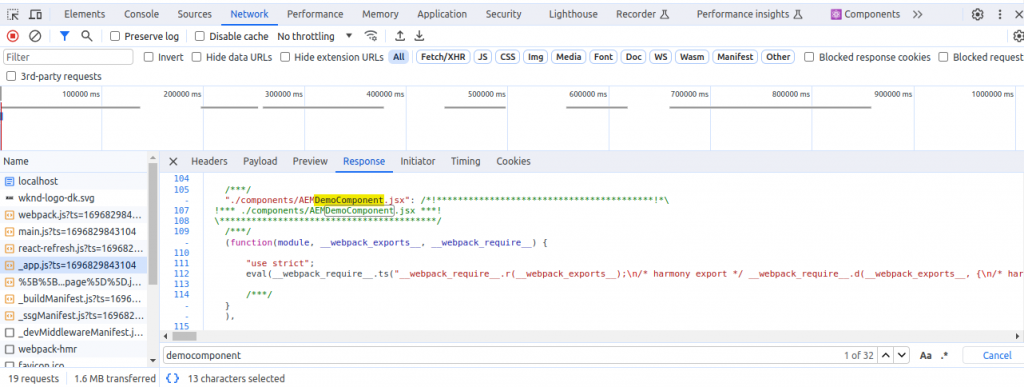This screenshot has width=1024, height=387.
Task: Show more DevTools tabs chevron
Action: pyautogui.click(x=918, y=14)
